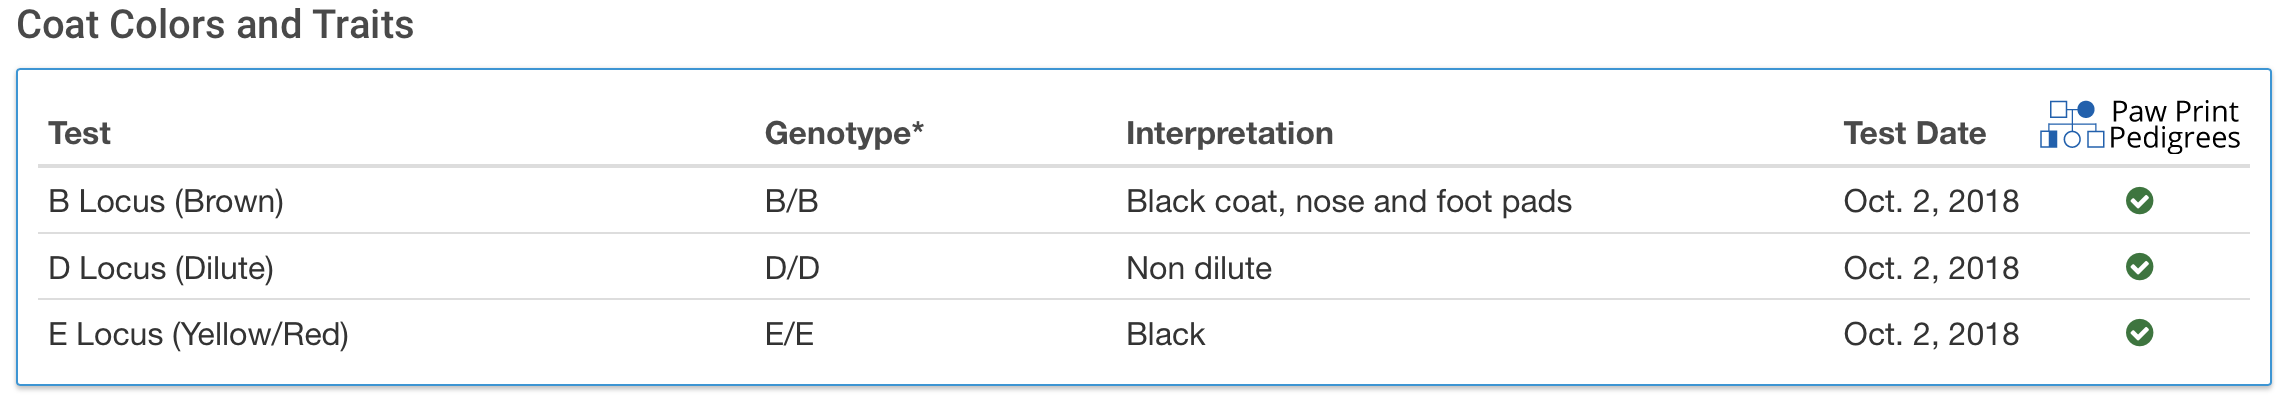Screen dimensions: 2296x416
Task: Click the green checkmark for E Locus
Action: coord(2139,333)
